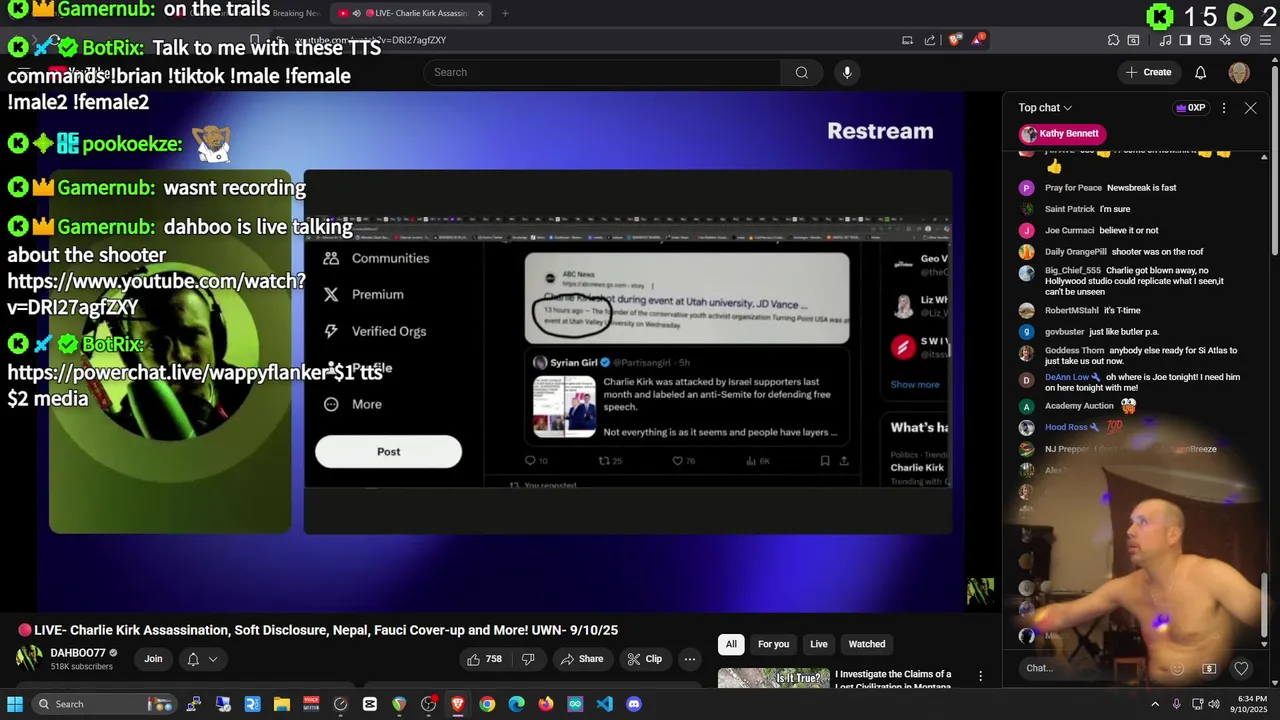Open Brave Rewards triangle icon
This screenshot has width=1280, height=720.
pos(978,40)
